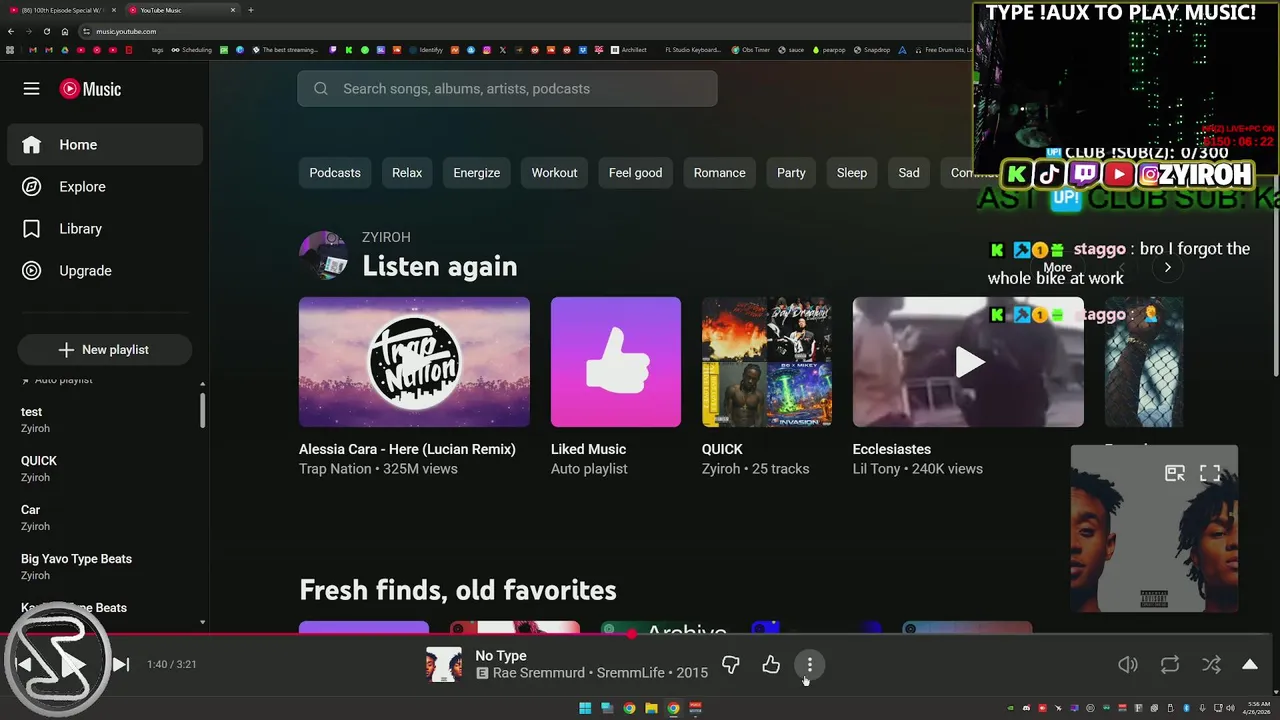Viewport: 1280px width, 720px height.
Task: Reload the current page
Action: click(x=47, y=31)
